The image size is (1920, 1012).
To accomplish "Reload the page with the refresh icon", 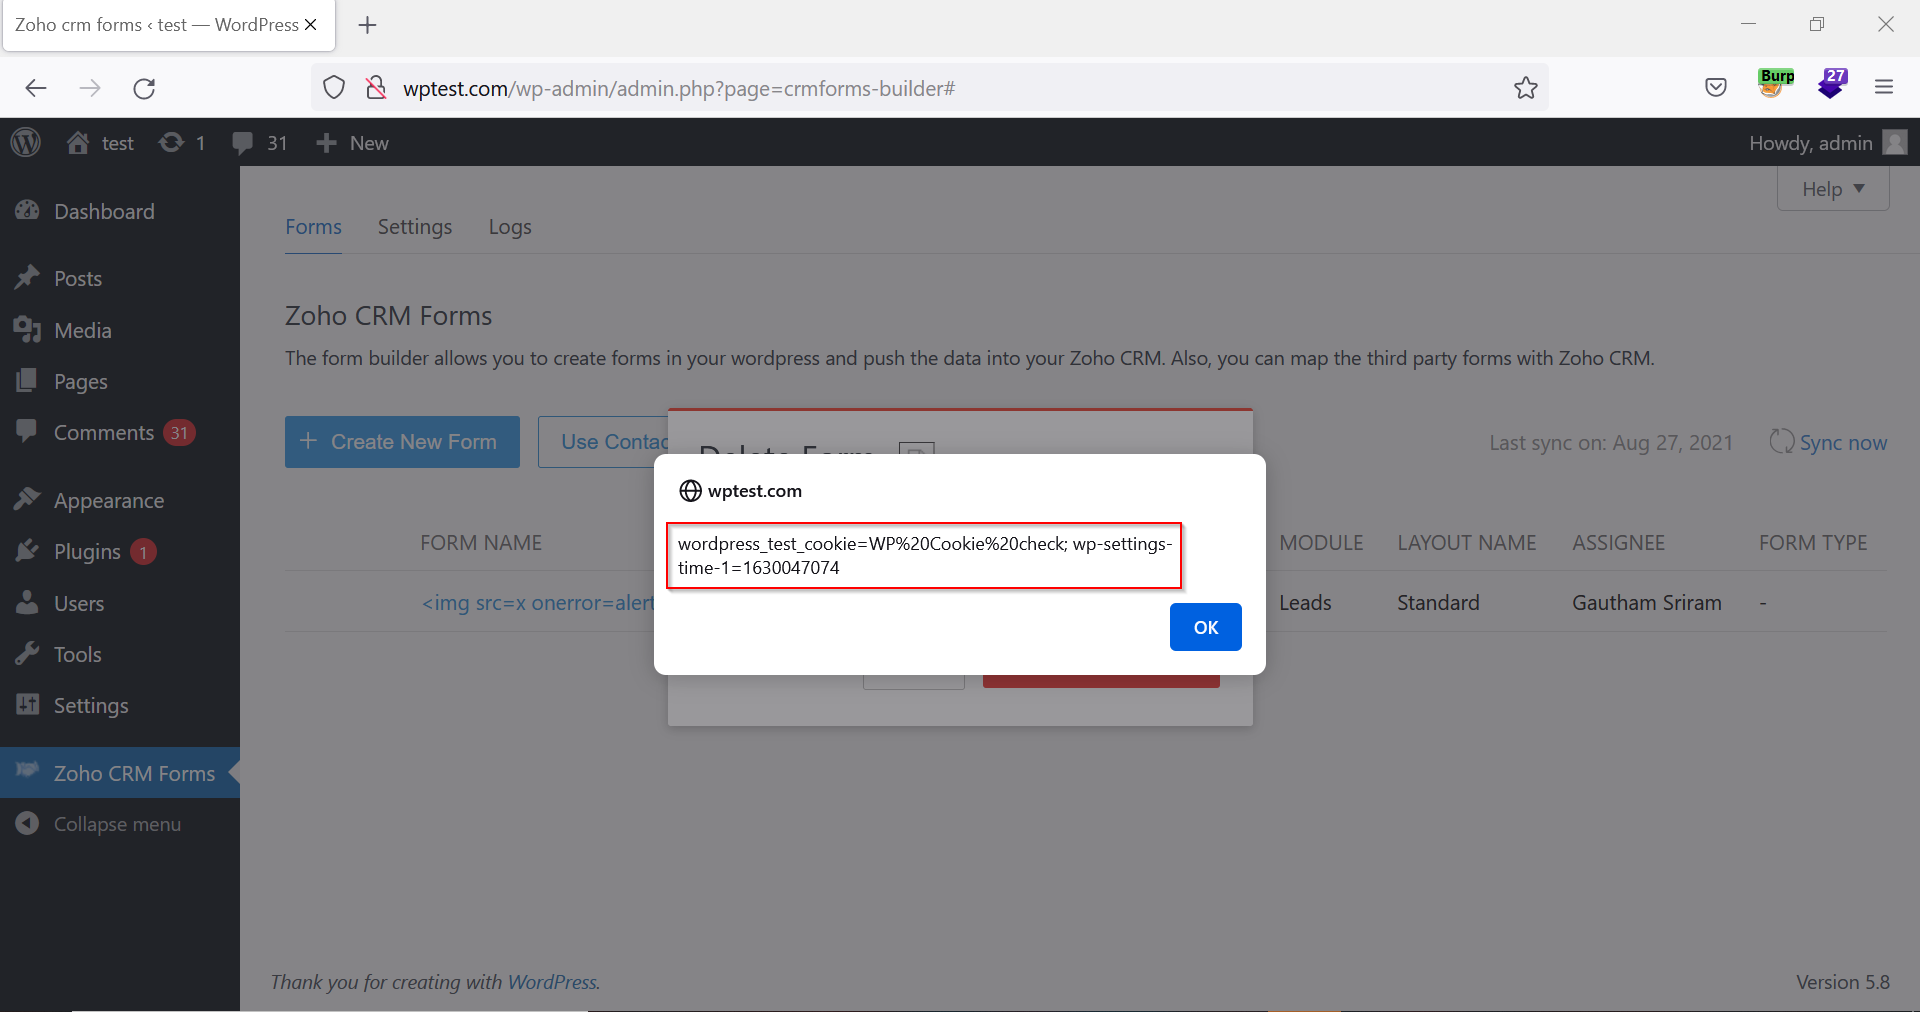I will coord(144,88).
